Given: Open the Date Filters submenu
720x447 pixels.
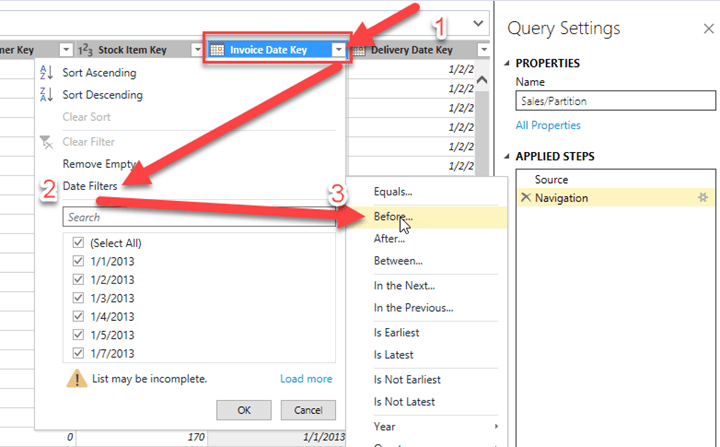Looking at the screenshot, I should click(90, 186).
